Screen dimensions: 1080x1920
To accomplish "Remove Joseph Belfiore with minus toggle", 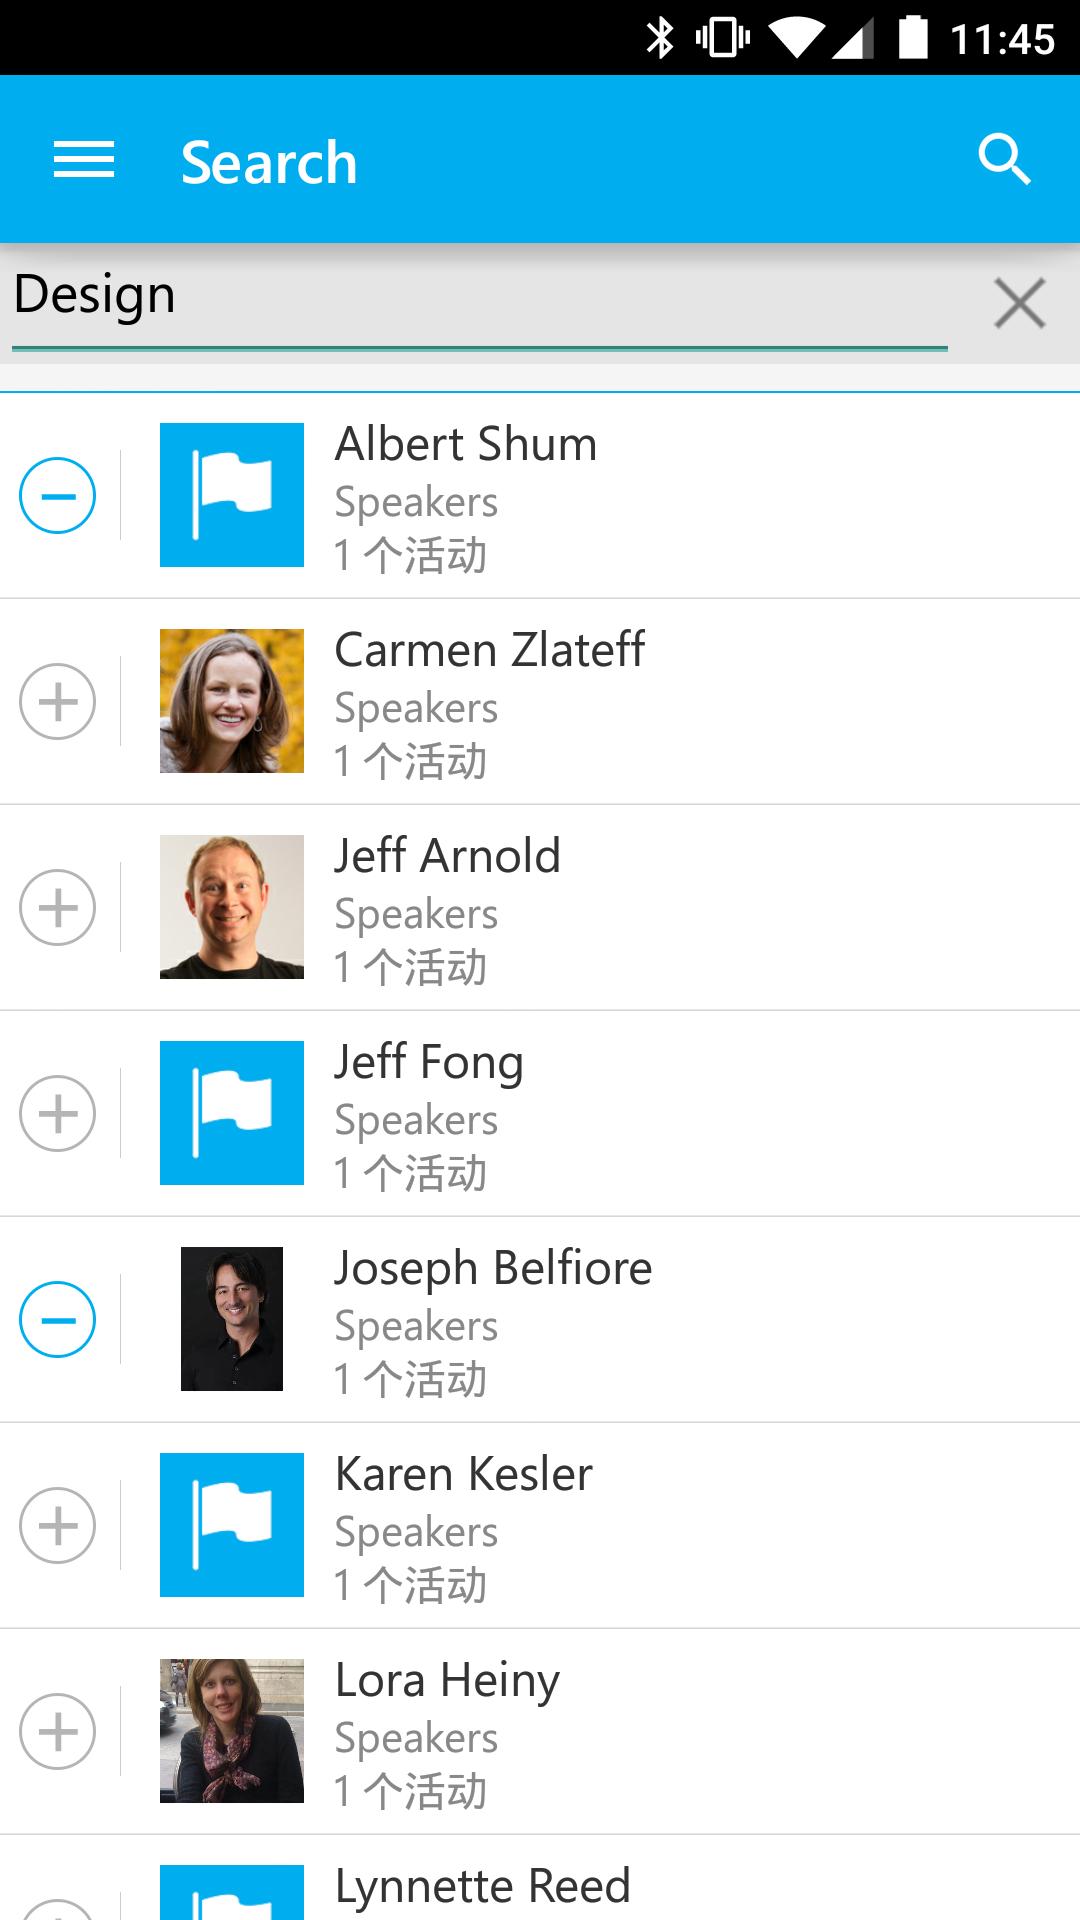I will pyautogui.click(x=58, y=1320).
